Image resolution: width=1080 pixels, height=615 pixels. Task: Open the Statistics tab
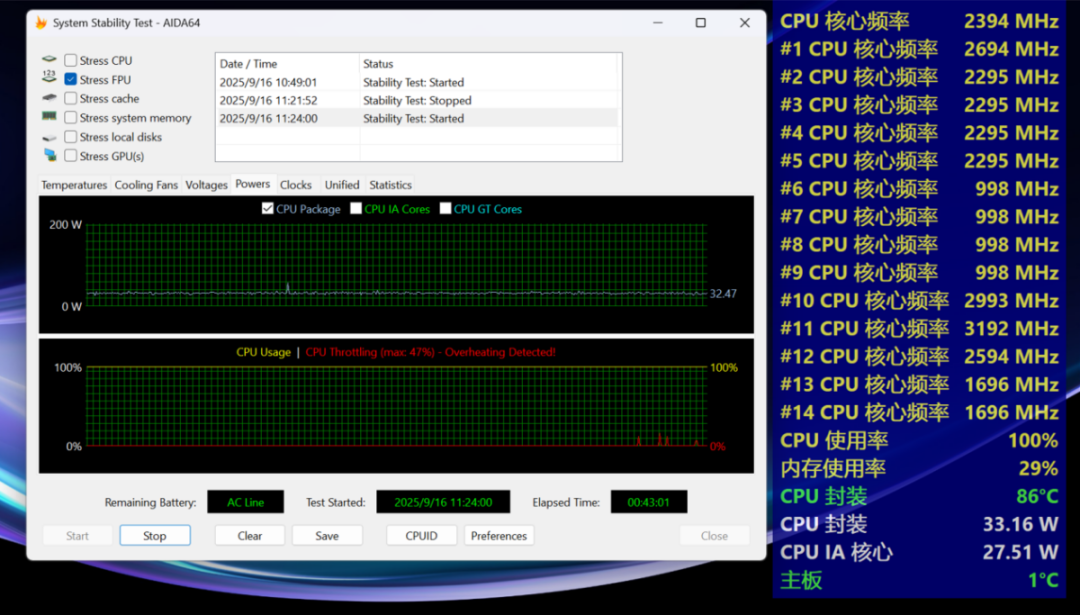(390, 185)
